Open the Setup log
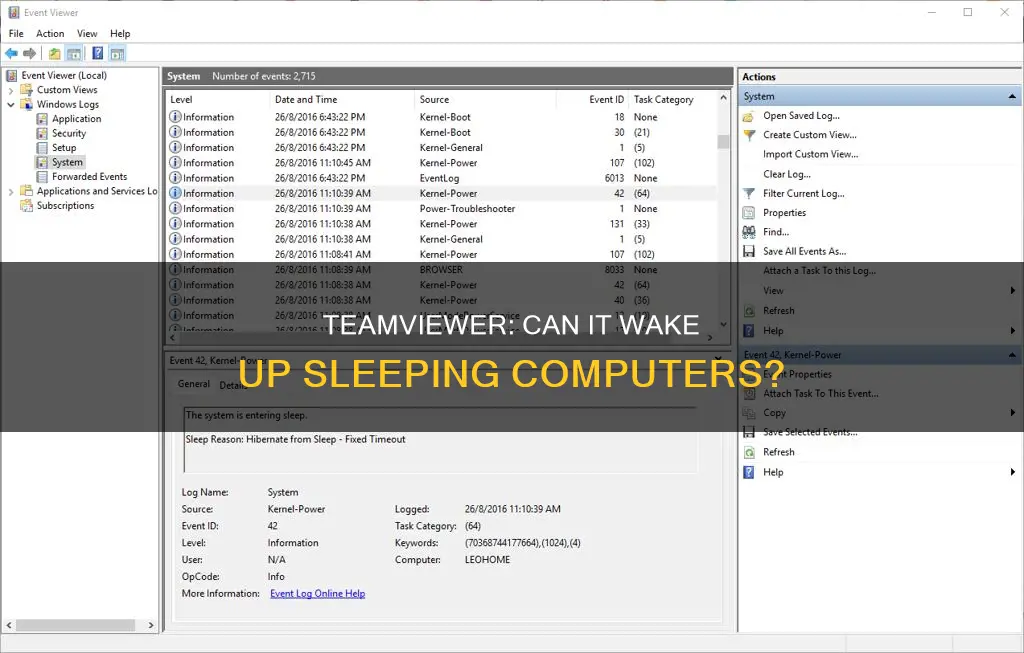This screenshot has width=1024, height=653. point(64,148)
